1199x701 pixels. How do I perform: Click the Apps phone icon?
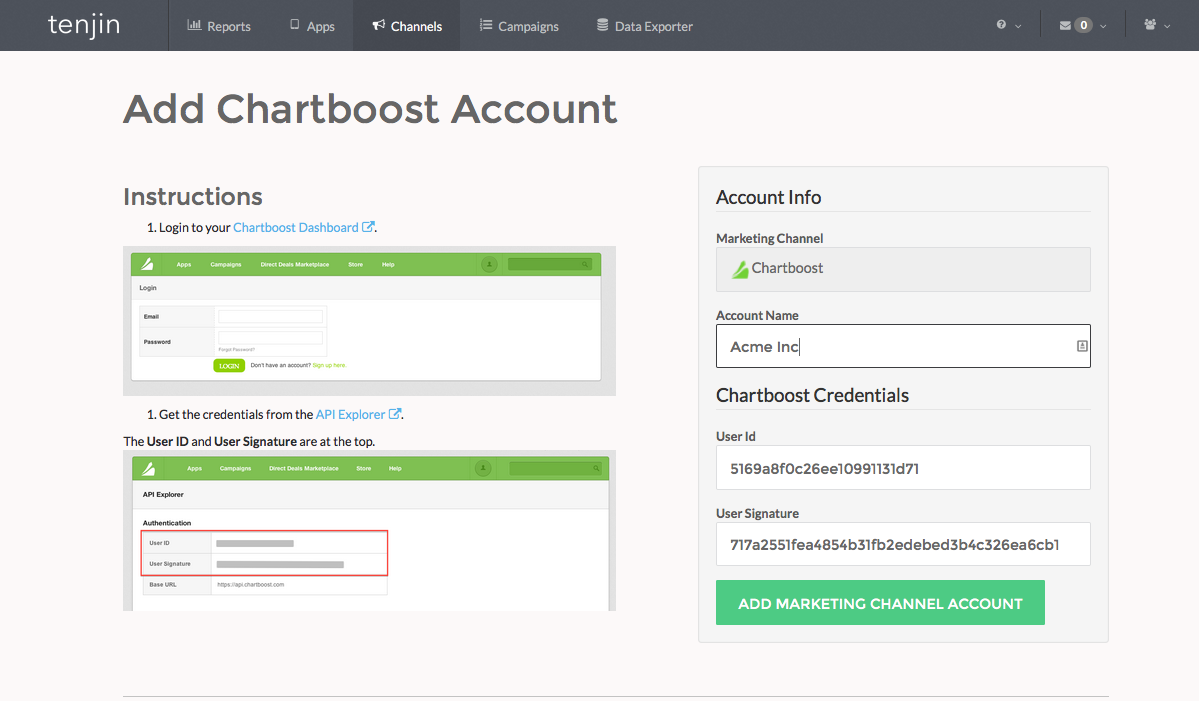pos(294,24)
